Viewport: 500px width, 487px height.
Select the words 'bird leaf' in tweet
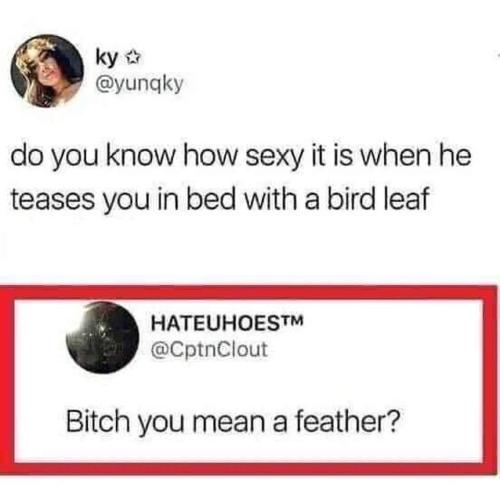point(377,197)
